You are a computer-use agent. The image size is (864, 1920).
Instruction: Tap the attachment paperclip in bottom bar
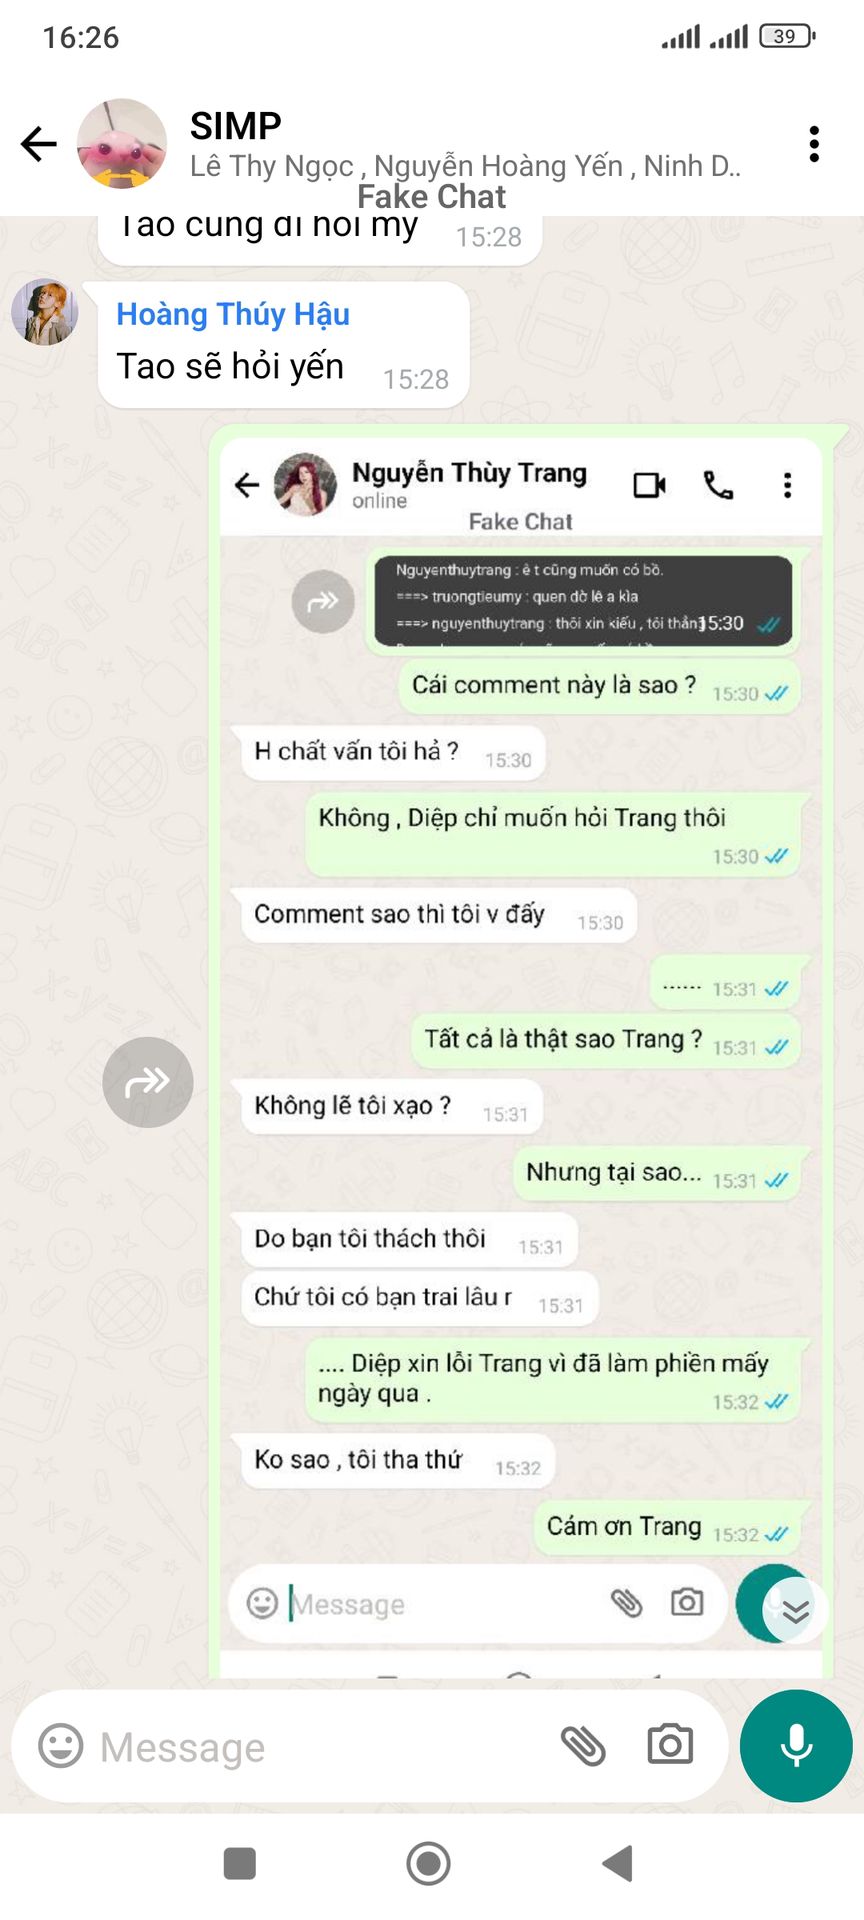[583, 1746]
